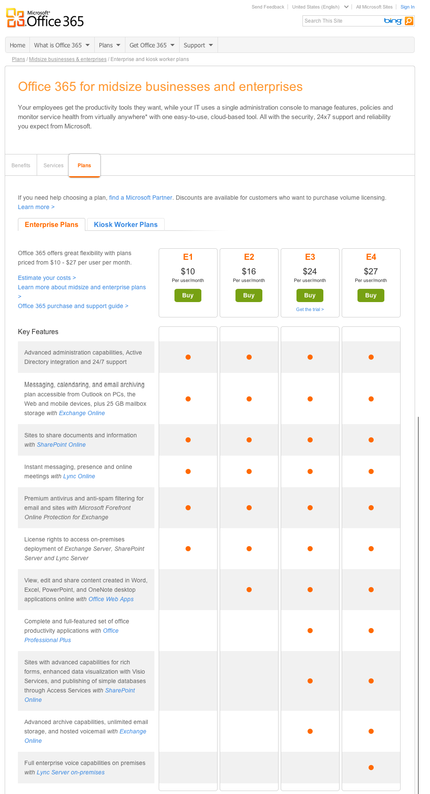Click the Bing search magnifier icon

pyautogui.click(x=409, y=21)
